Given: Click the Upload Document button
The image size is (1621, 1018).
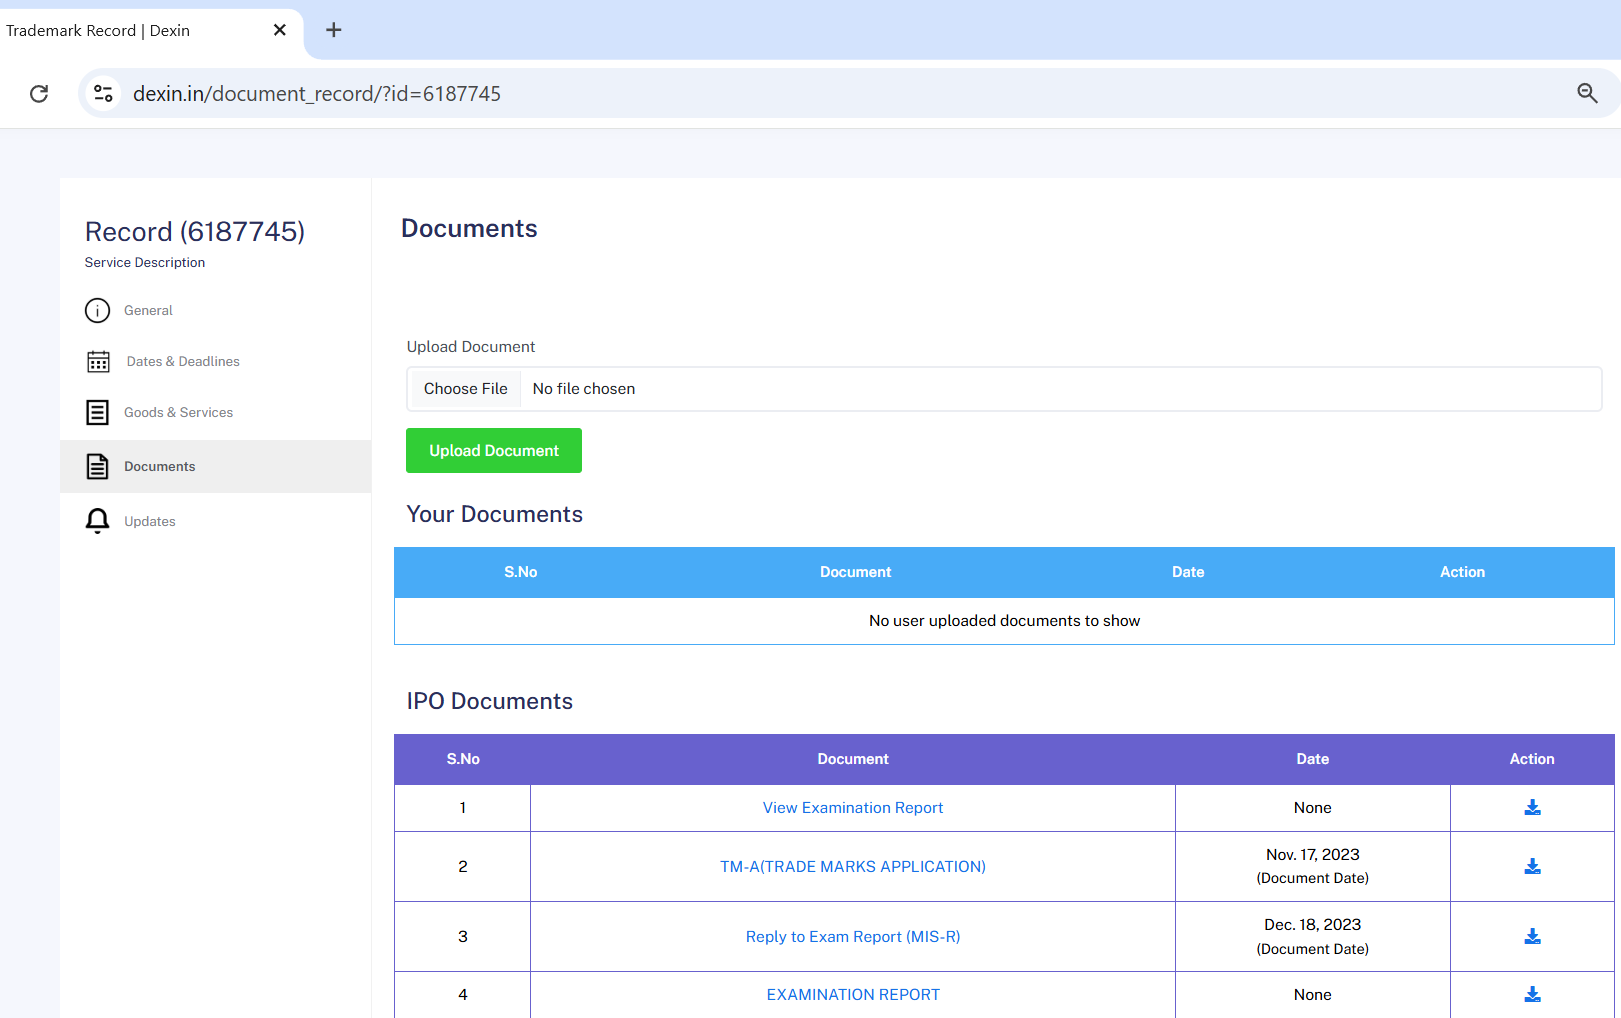Looking at the screenshot, I should pos(493,450).
